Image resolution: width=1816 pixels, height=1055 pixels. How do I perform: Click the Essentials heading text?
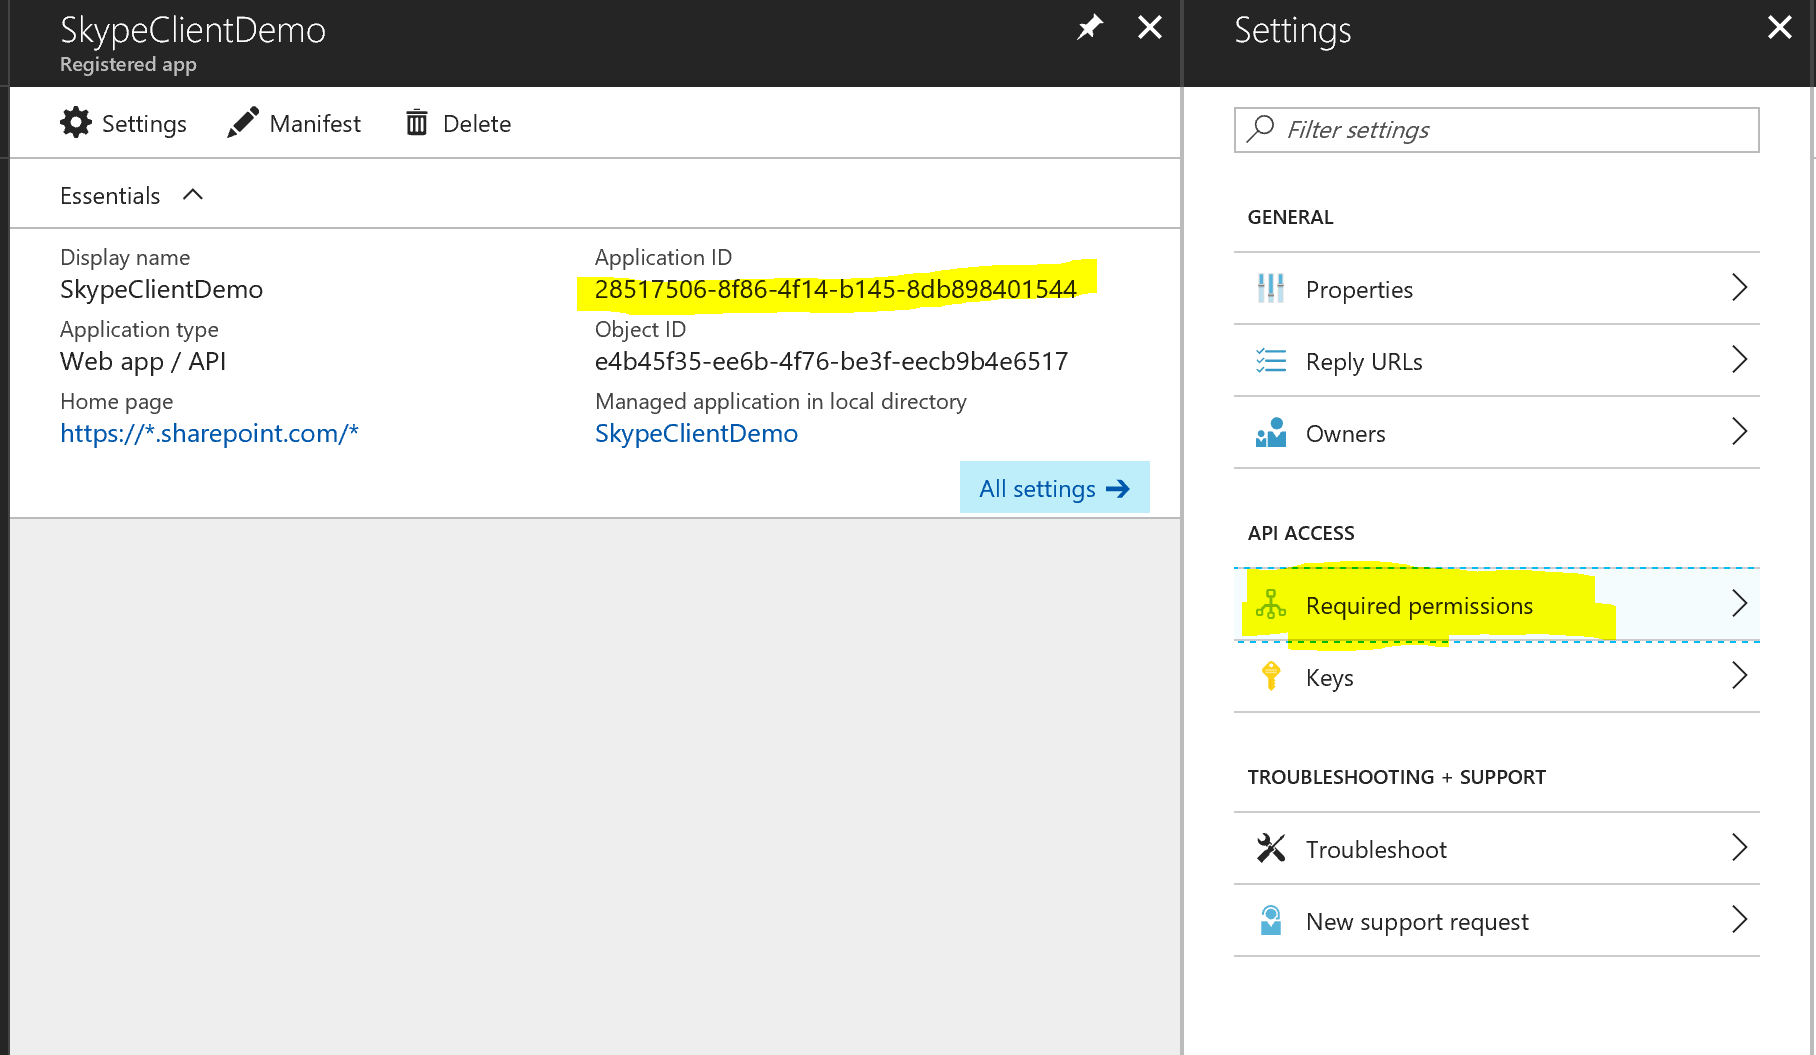coord(110,196)
